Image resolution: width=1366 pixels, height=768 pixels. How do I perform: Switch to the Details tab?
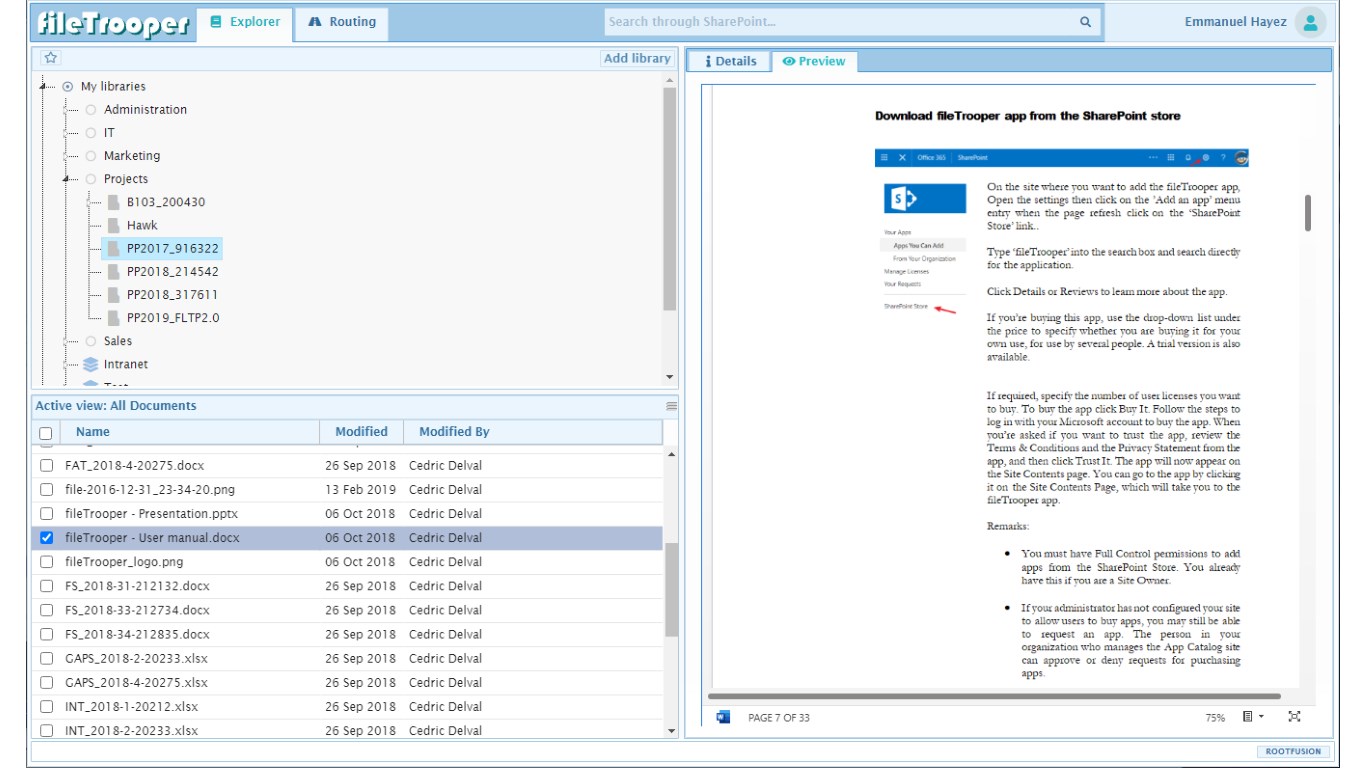[731, 61]
